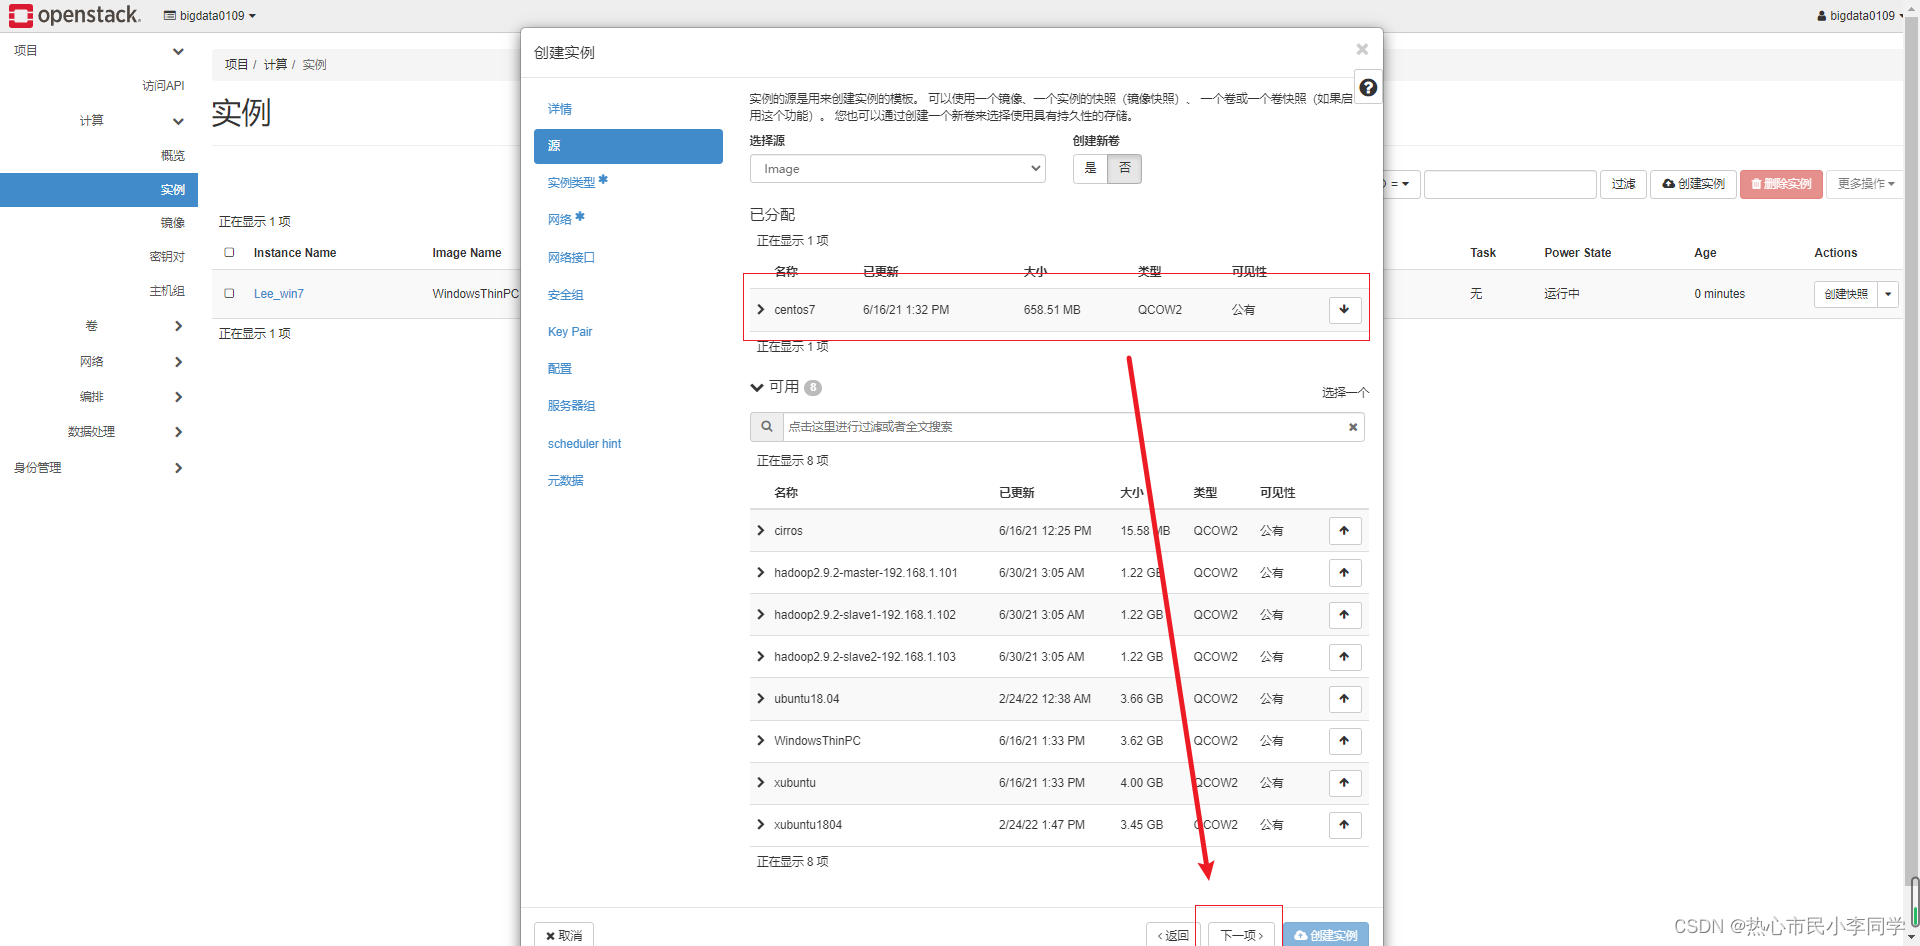Screen dimensions: 1920x946
Task: Expand hadoop2.9.2-slave1-192.168.1.102 row details
Action: [x=761, y=615]
